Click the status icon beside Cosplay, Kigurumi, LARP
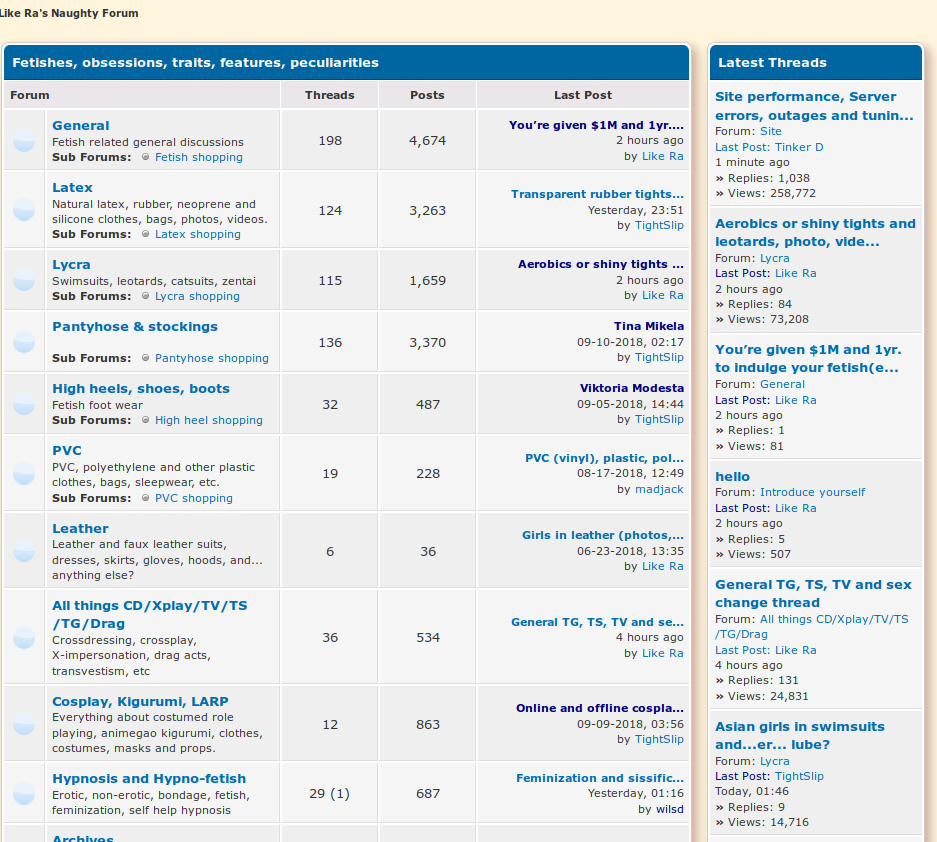Viewport: 937px width, 842px height. (24, 724)
